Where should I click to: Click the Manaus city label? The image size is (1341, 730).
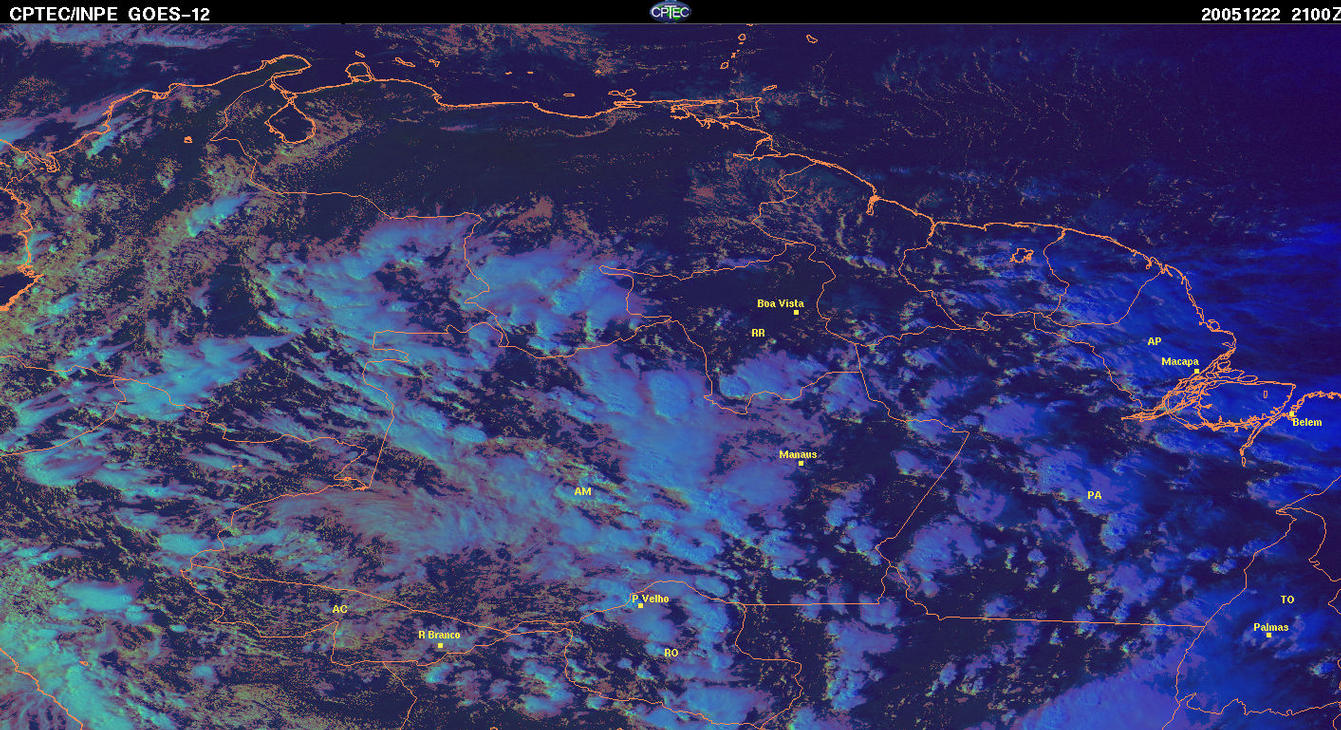[798, 454]
